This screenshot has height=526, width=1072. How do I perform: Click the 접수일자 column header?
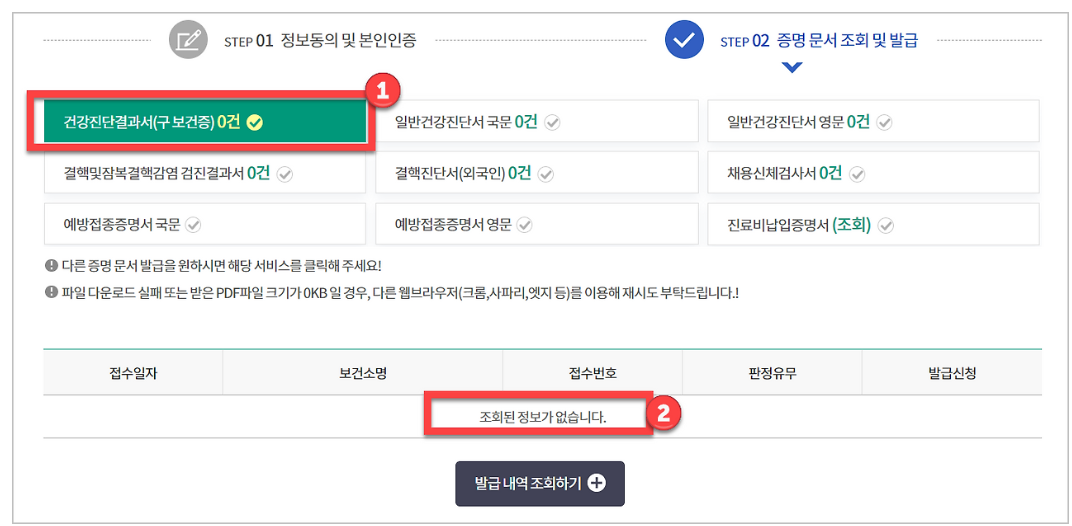click(133, 373)
